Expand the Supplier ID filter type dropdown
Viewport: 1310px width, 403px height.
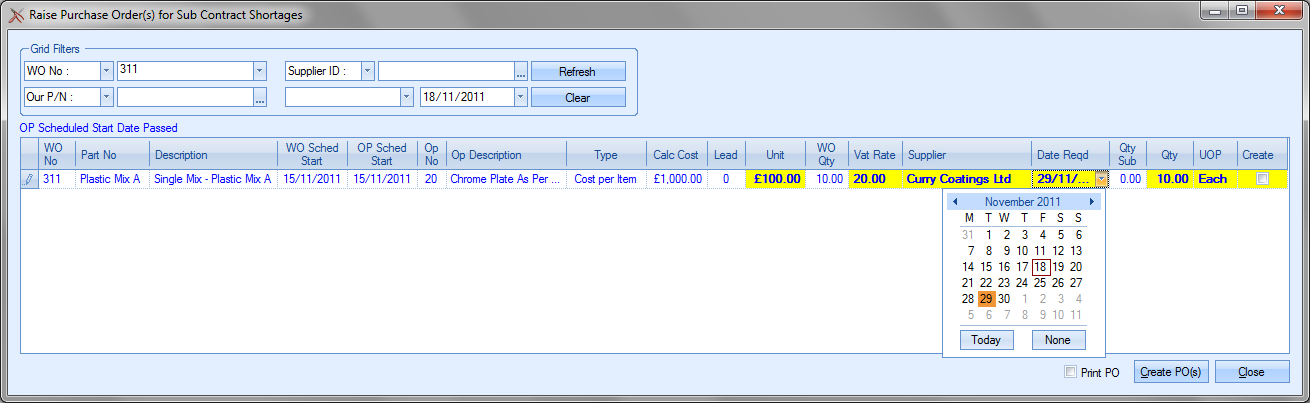point(367,72)
